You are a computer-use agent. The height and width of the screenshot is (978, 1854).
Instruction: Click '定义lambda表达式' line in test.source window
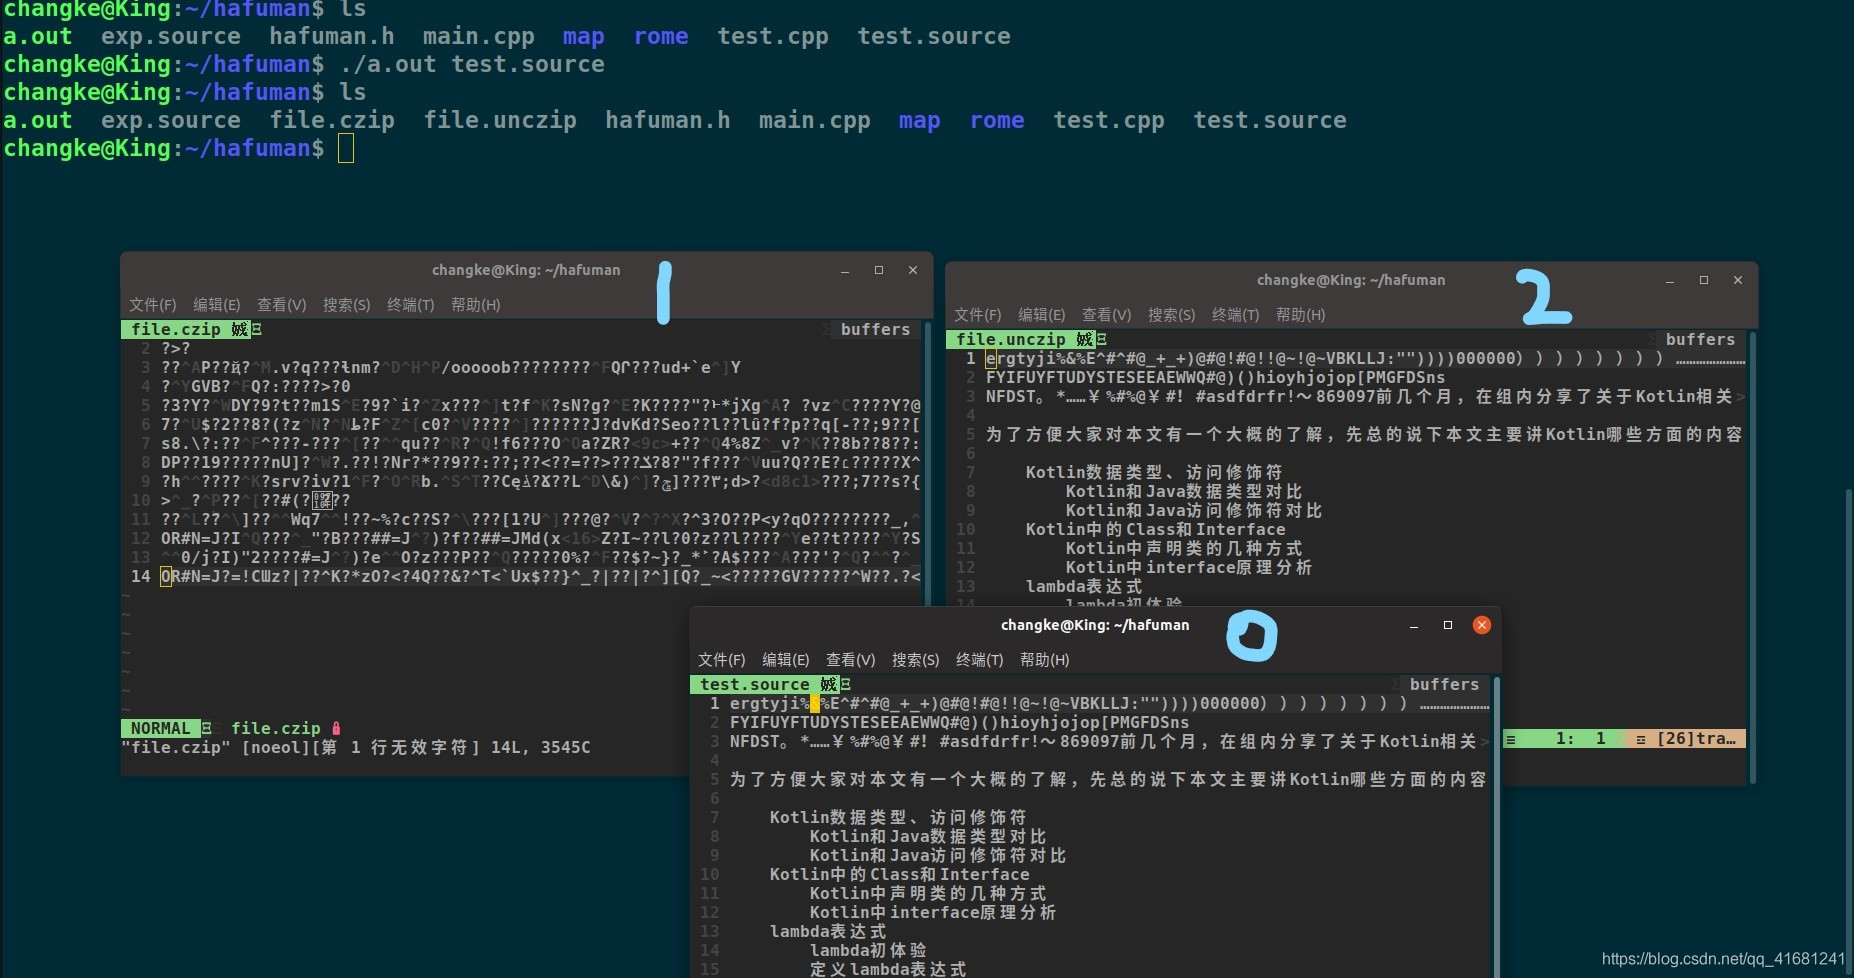click(x=888, y=969)
